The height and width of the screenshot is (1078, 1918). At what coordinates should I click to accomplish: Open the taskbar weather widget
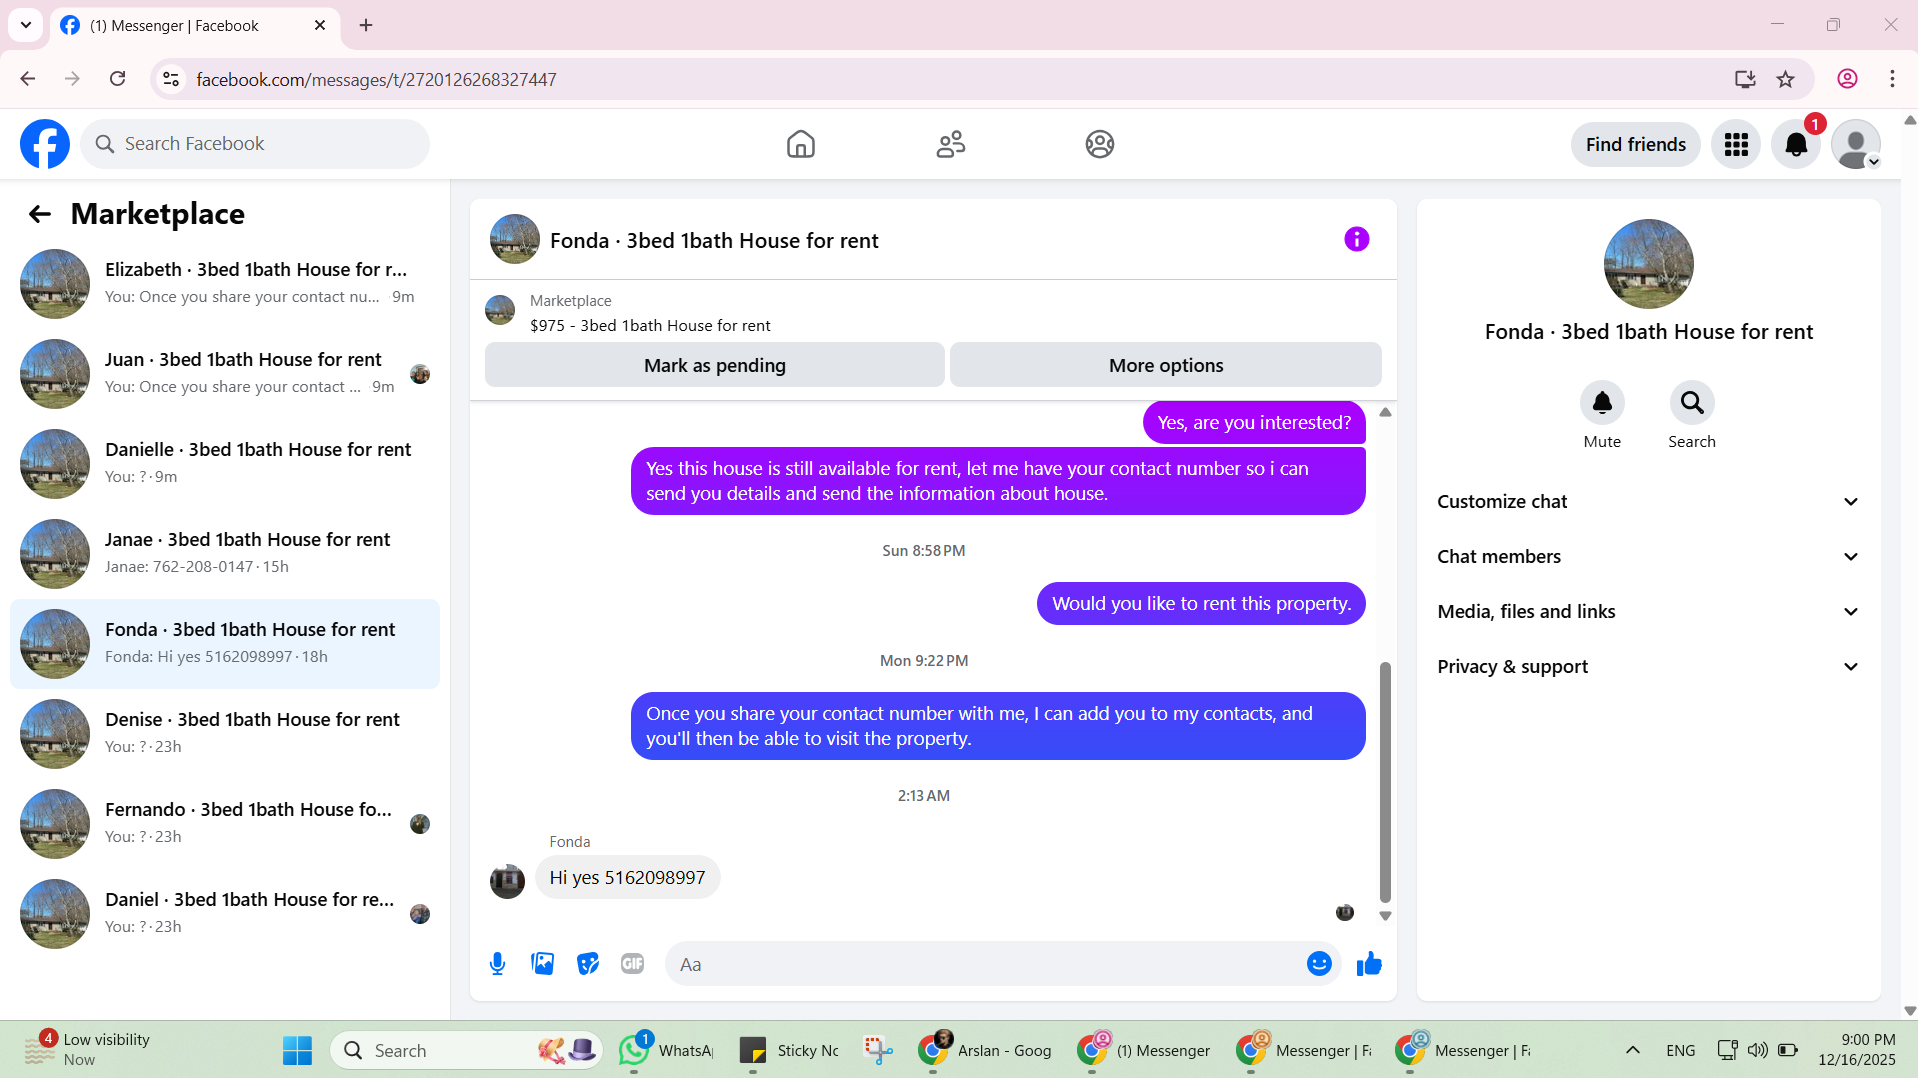tap(88, 1050)
